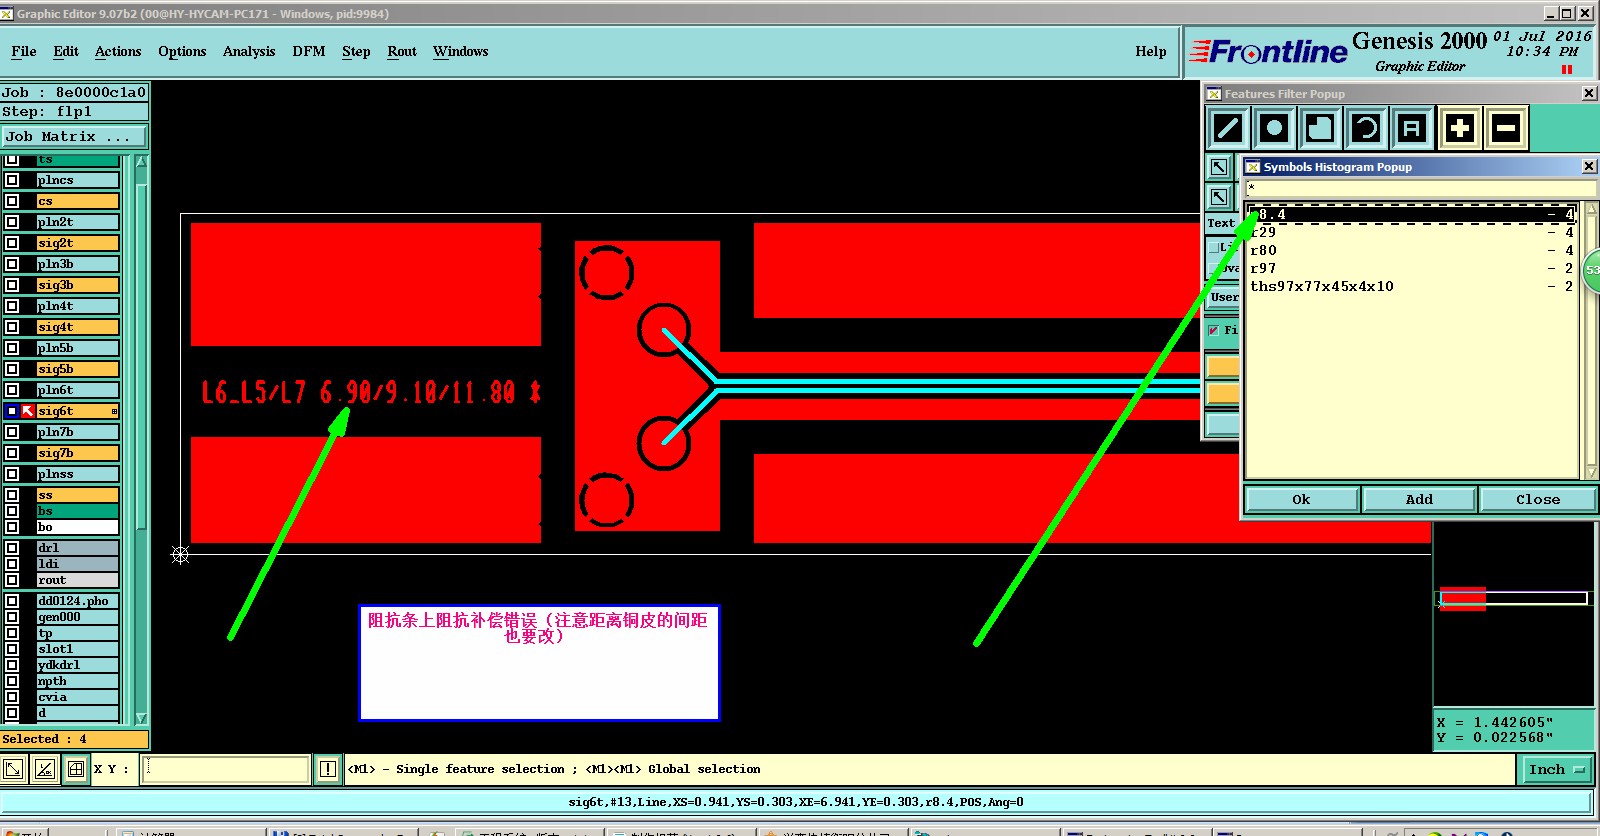Click the upper arrow selector icon in Features Filter
Viewport: 1600px width, 836px height.
click(1219, 167)
